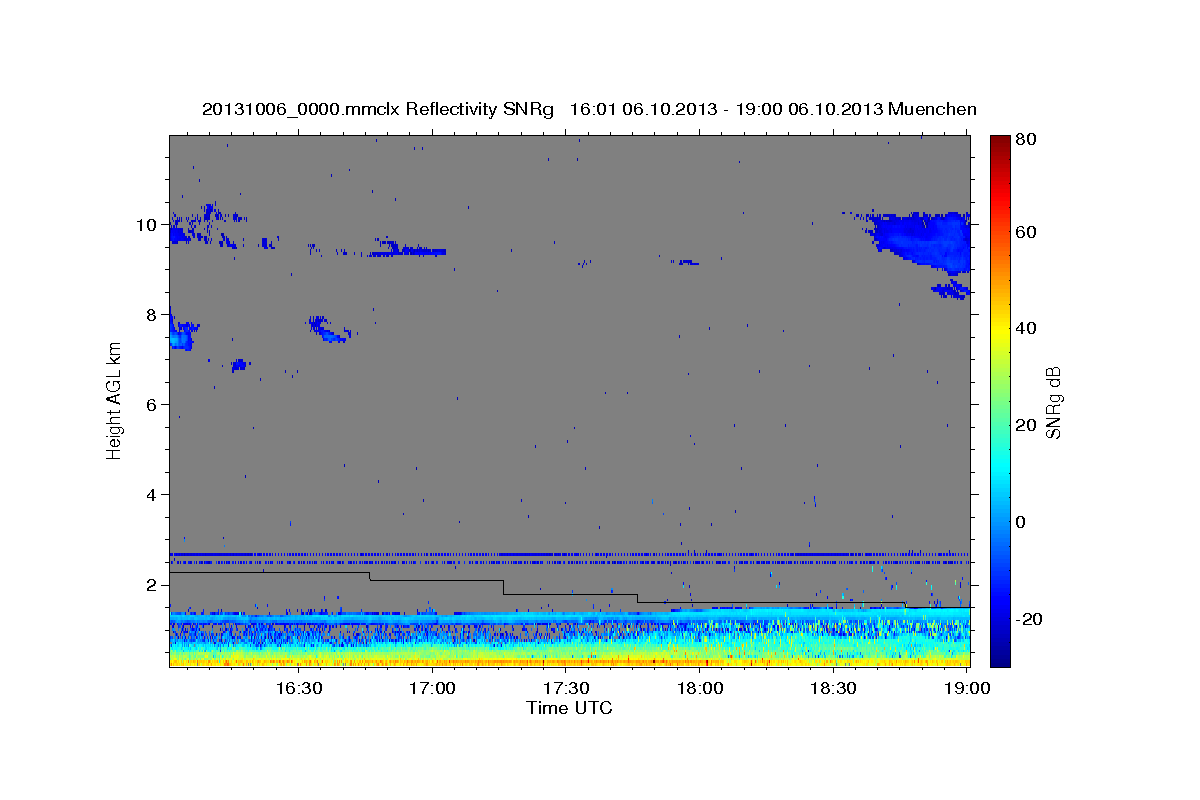Click the 16:30 time tick label
The image size is (1200, 800).
coord(298,688)
